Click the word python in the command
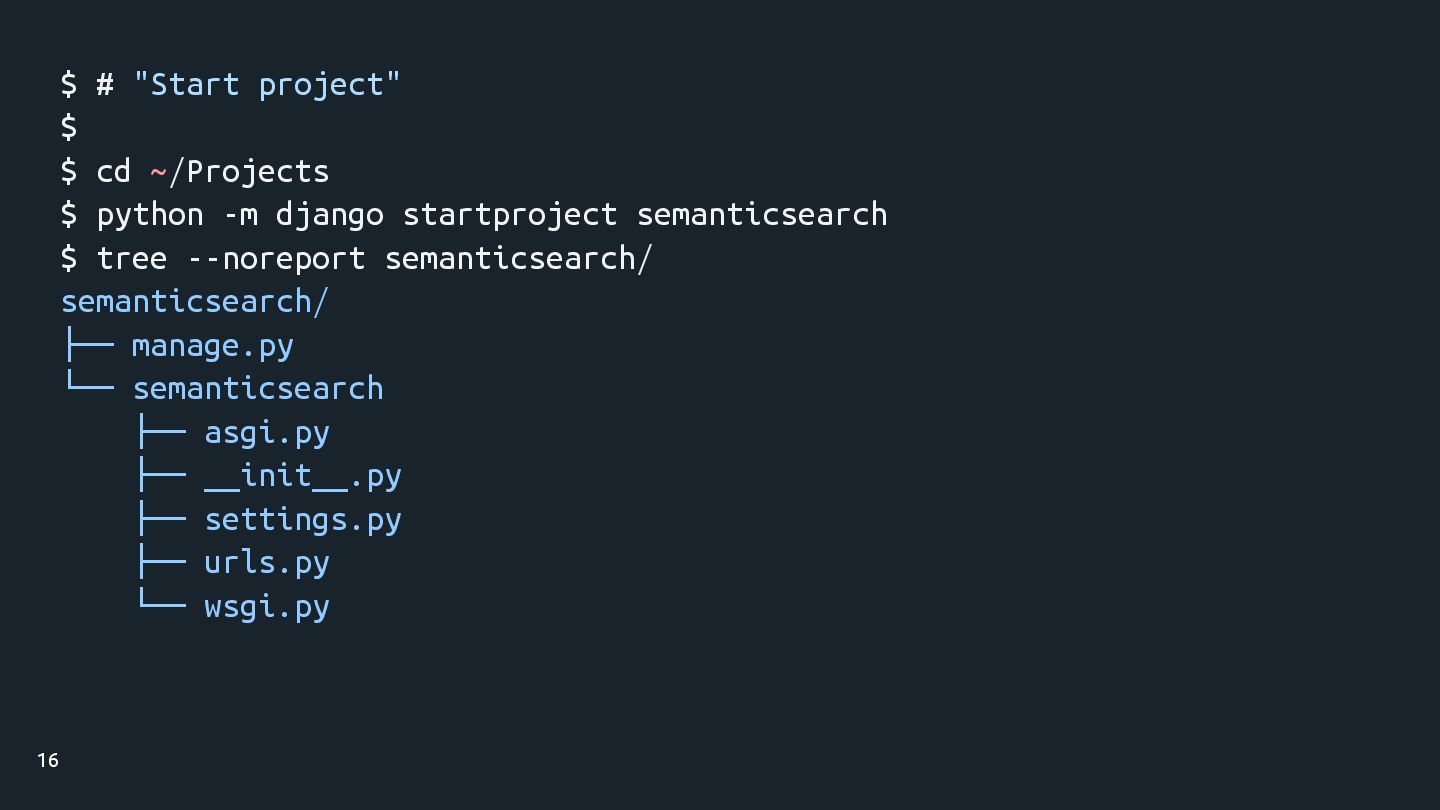The height and width of the screenshot is (810, 1440). [x=150, y=214]
